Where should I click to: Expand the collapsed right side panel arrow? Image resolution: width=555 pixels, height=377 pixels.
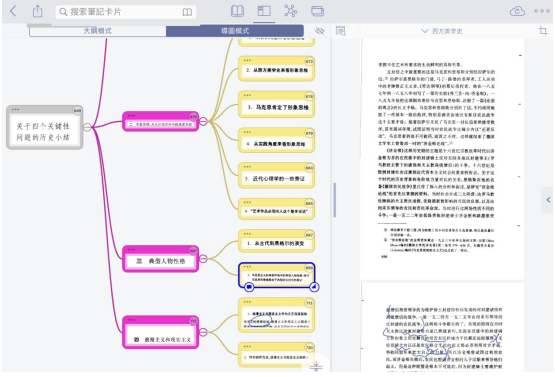click(x=548, y=200)
